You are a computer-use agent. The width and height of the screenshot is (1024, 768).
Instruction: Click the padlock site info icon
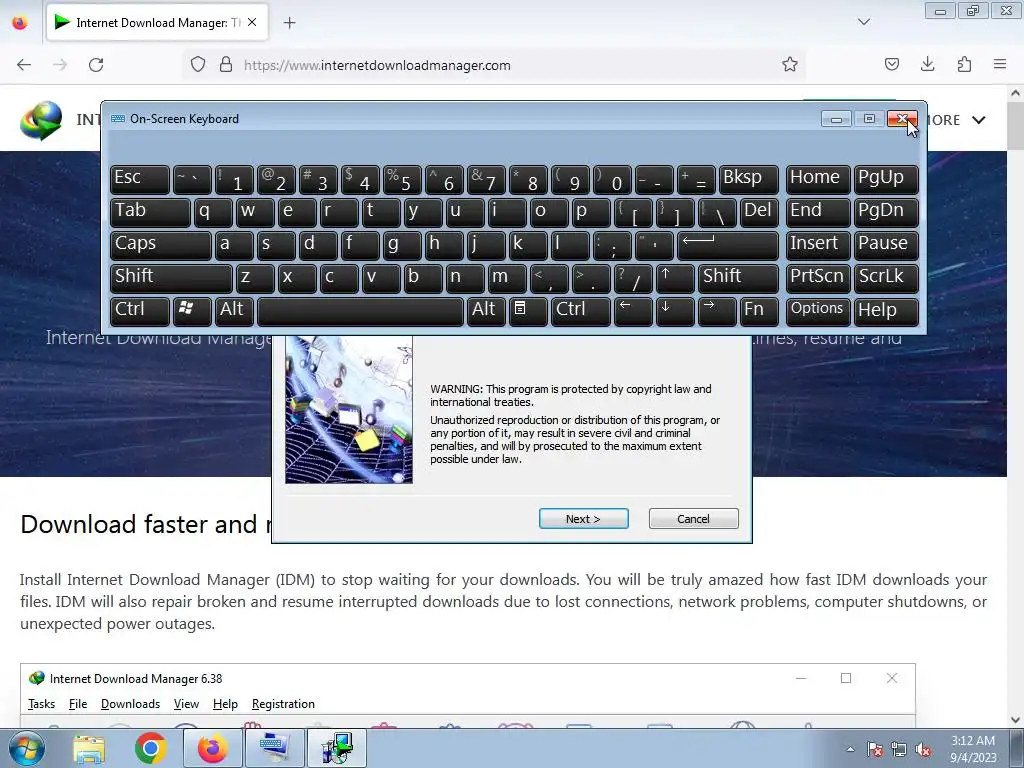click(226, 65)
